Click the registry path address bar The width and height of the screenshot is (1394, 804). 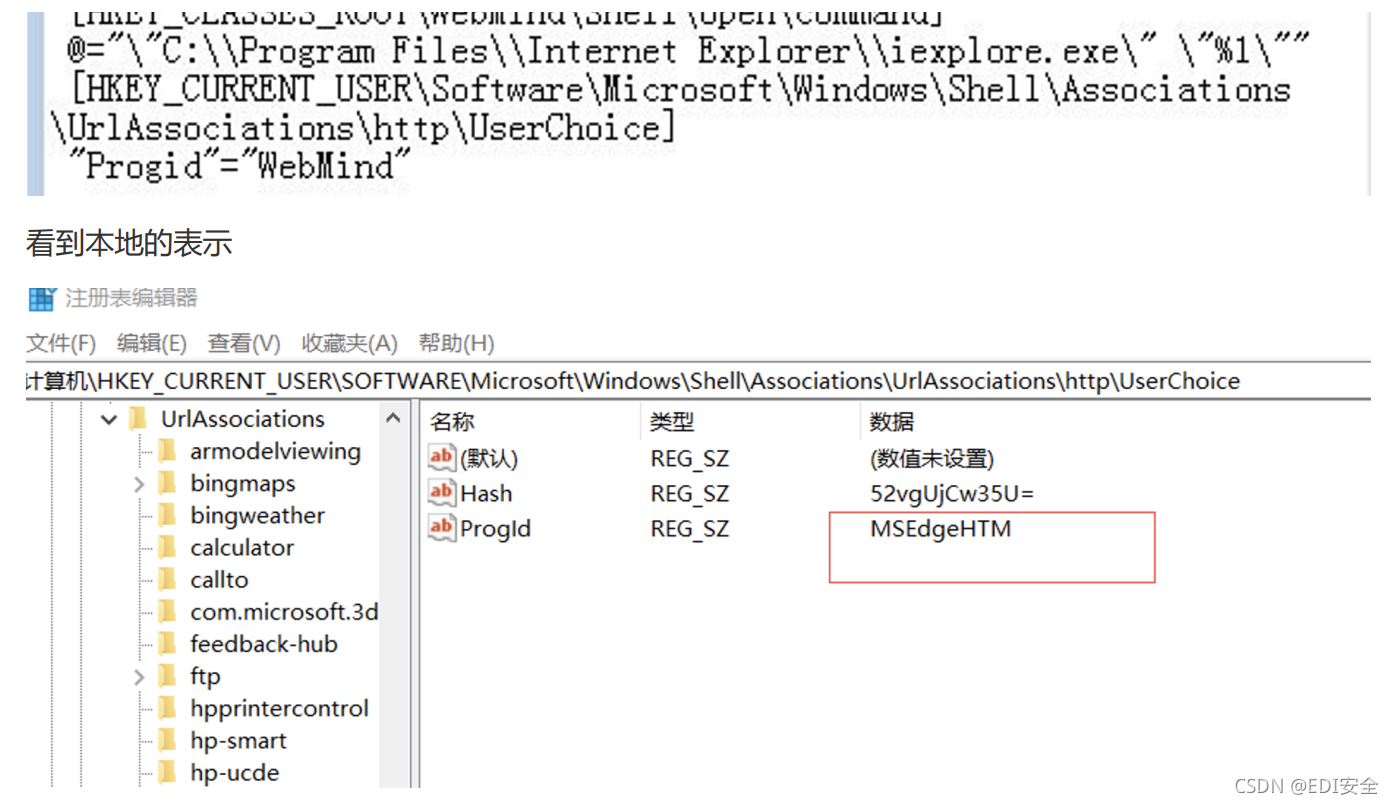698,381
